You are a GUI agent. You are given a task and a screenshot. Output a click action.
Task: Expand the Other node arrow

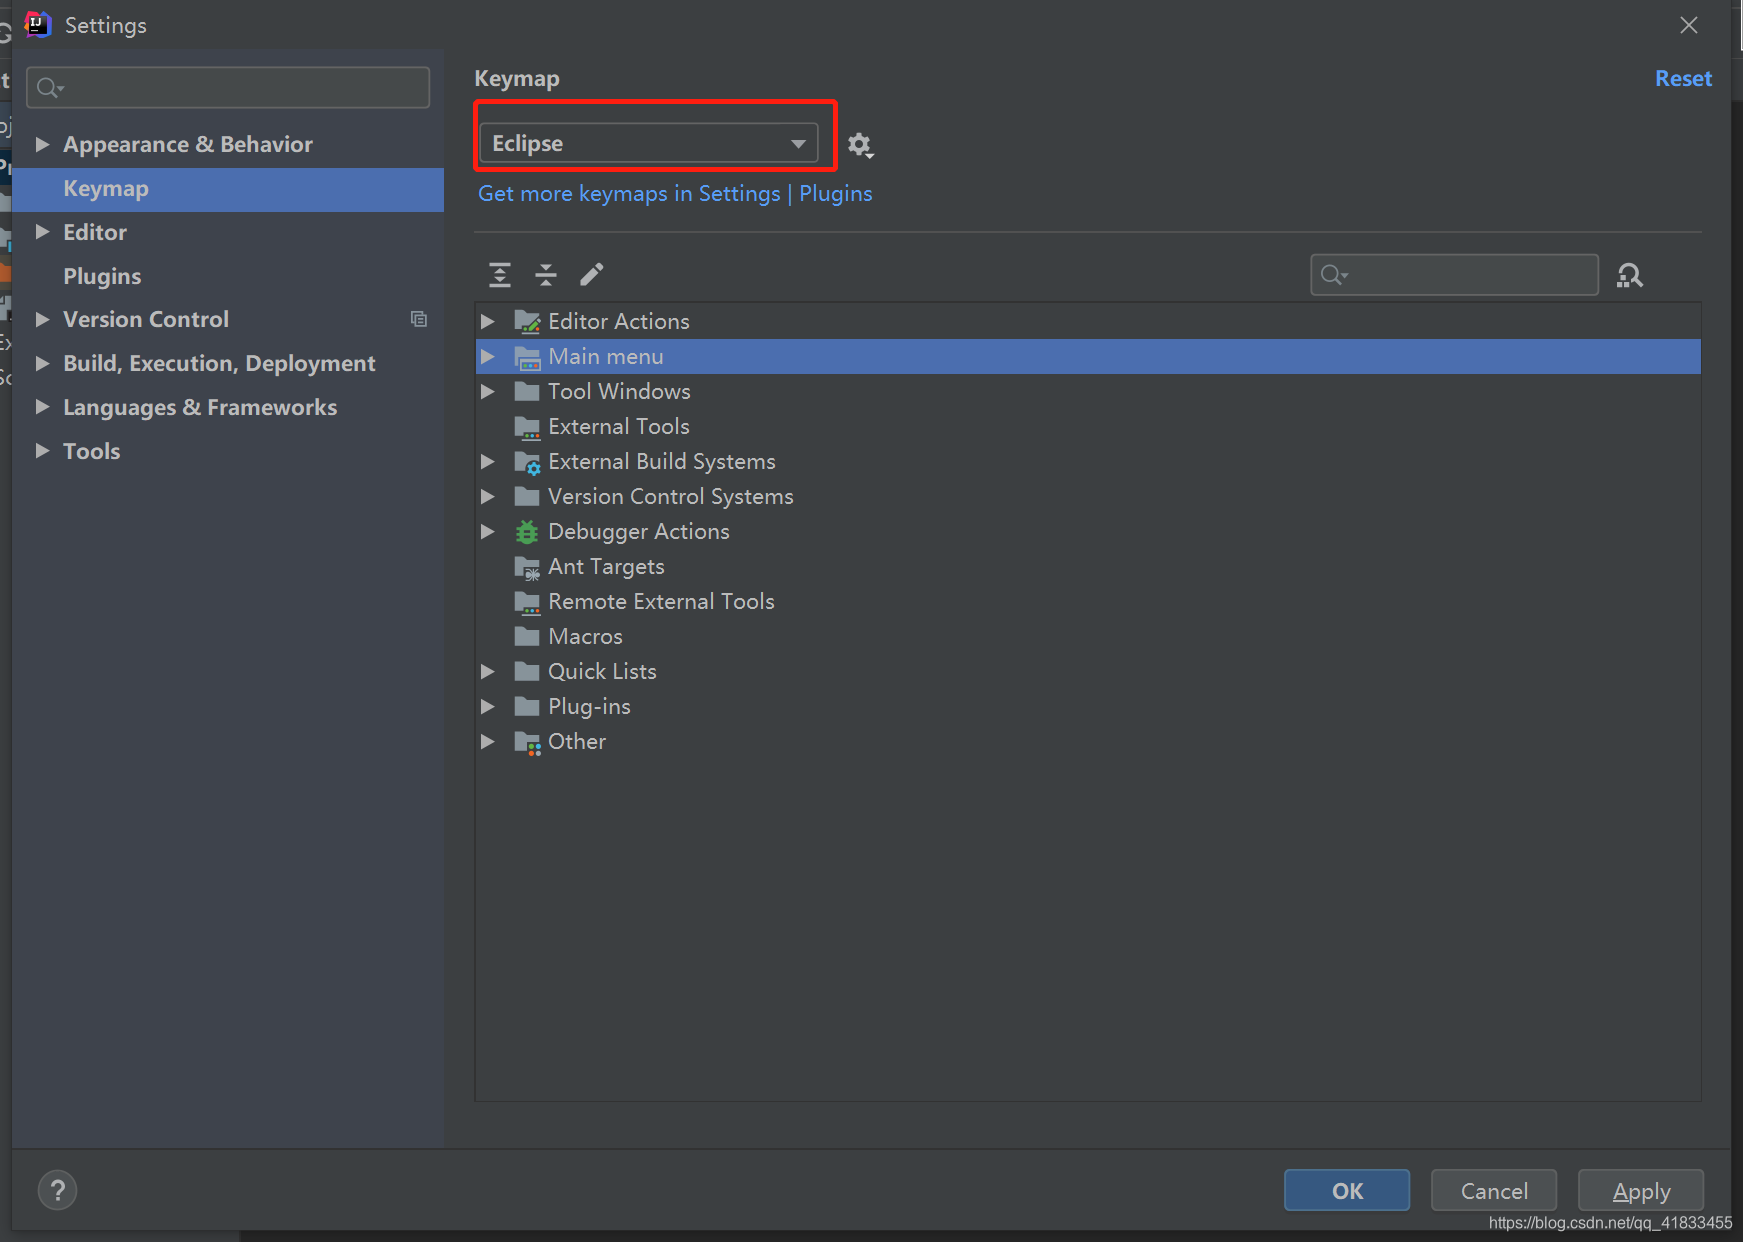488,741
